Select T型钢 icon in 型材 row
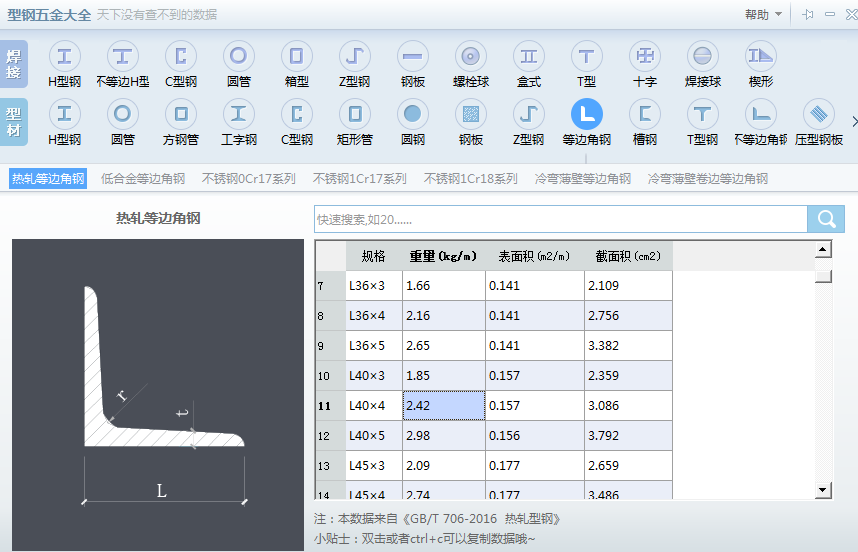Viewport: 858px width, 552px height. click(703, 114)
